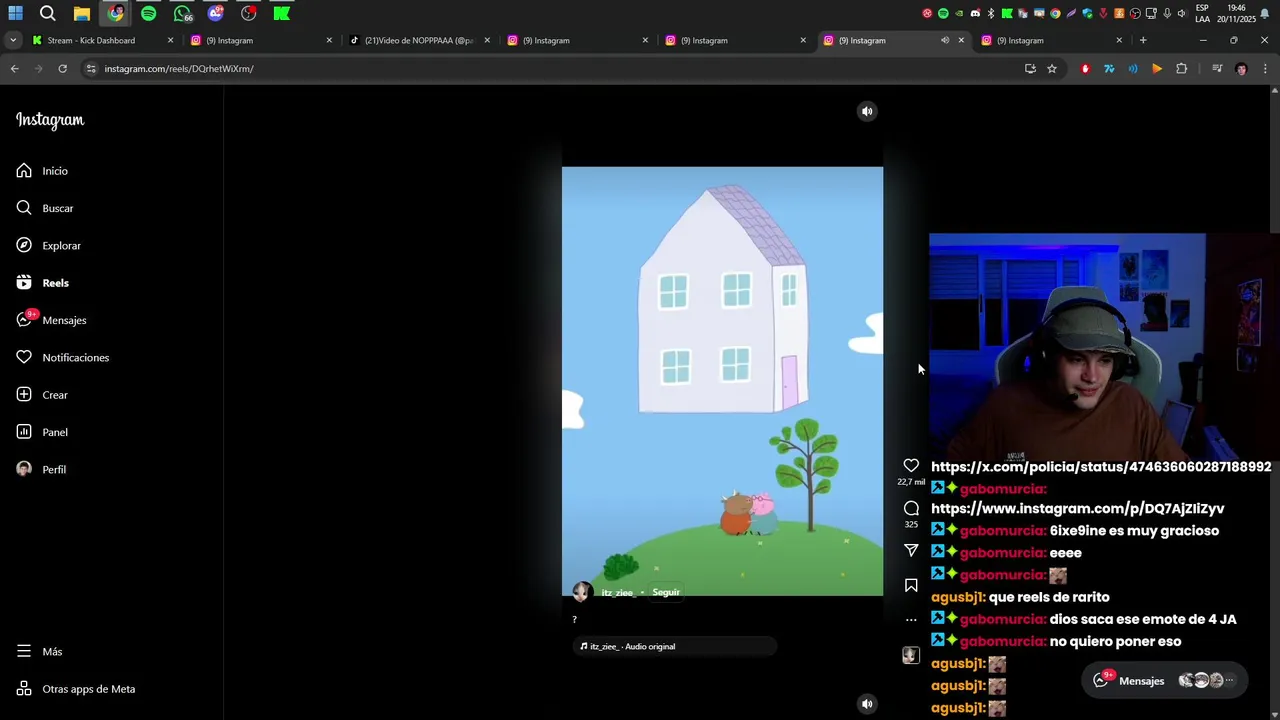Reload the current page

coord(62,69)
